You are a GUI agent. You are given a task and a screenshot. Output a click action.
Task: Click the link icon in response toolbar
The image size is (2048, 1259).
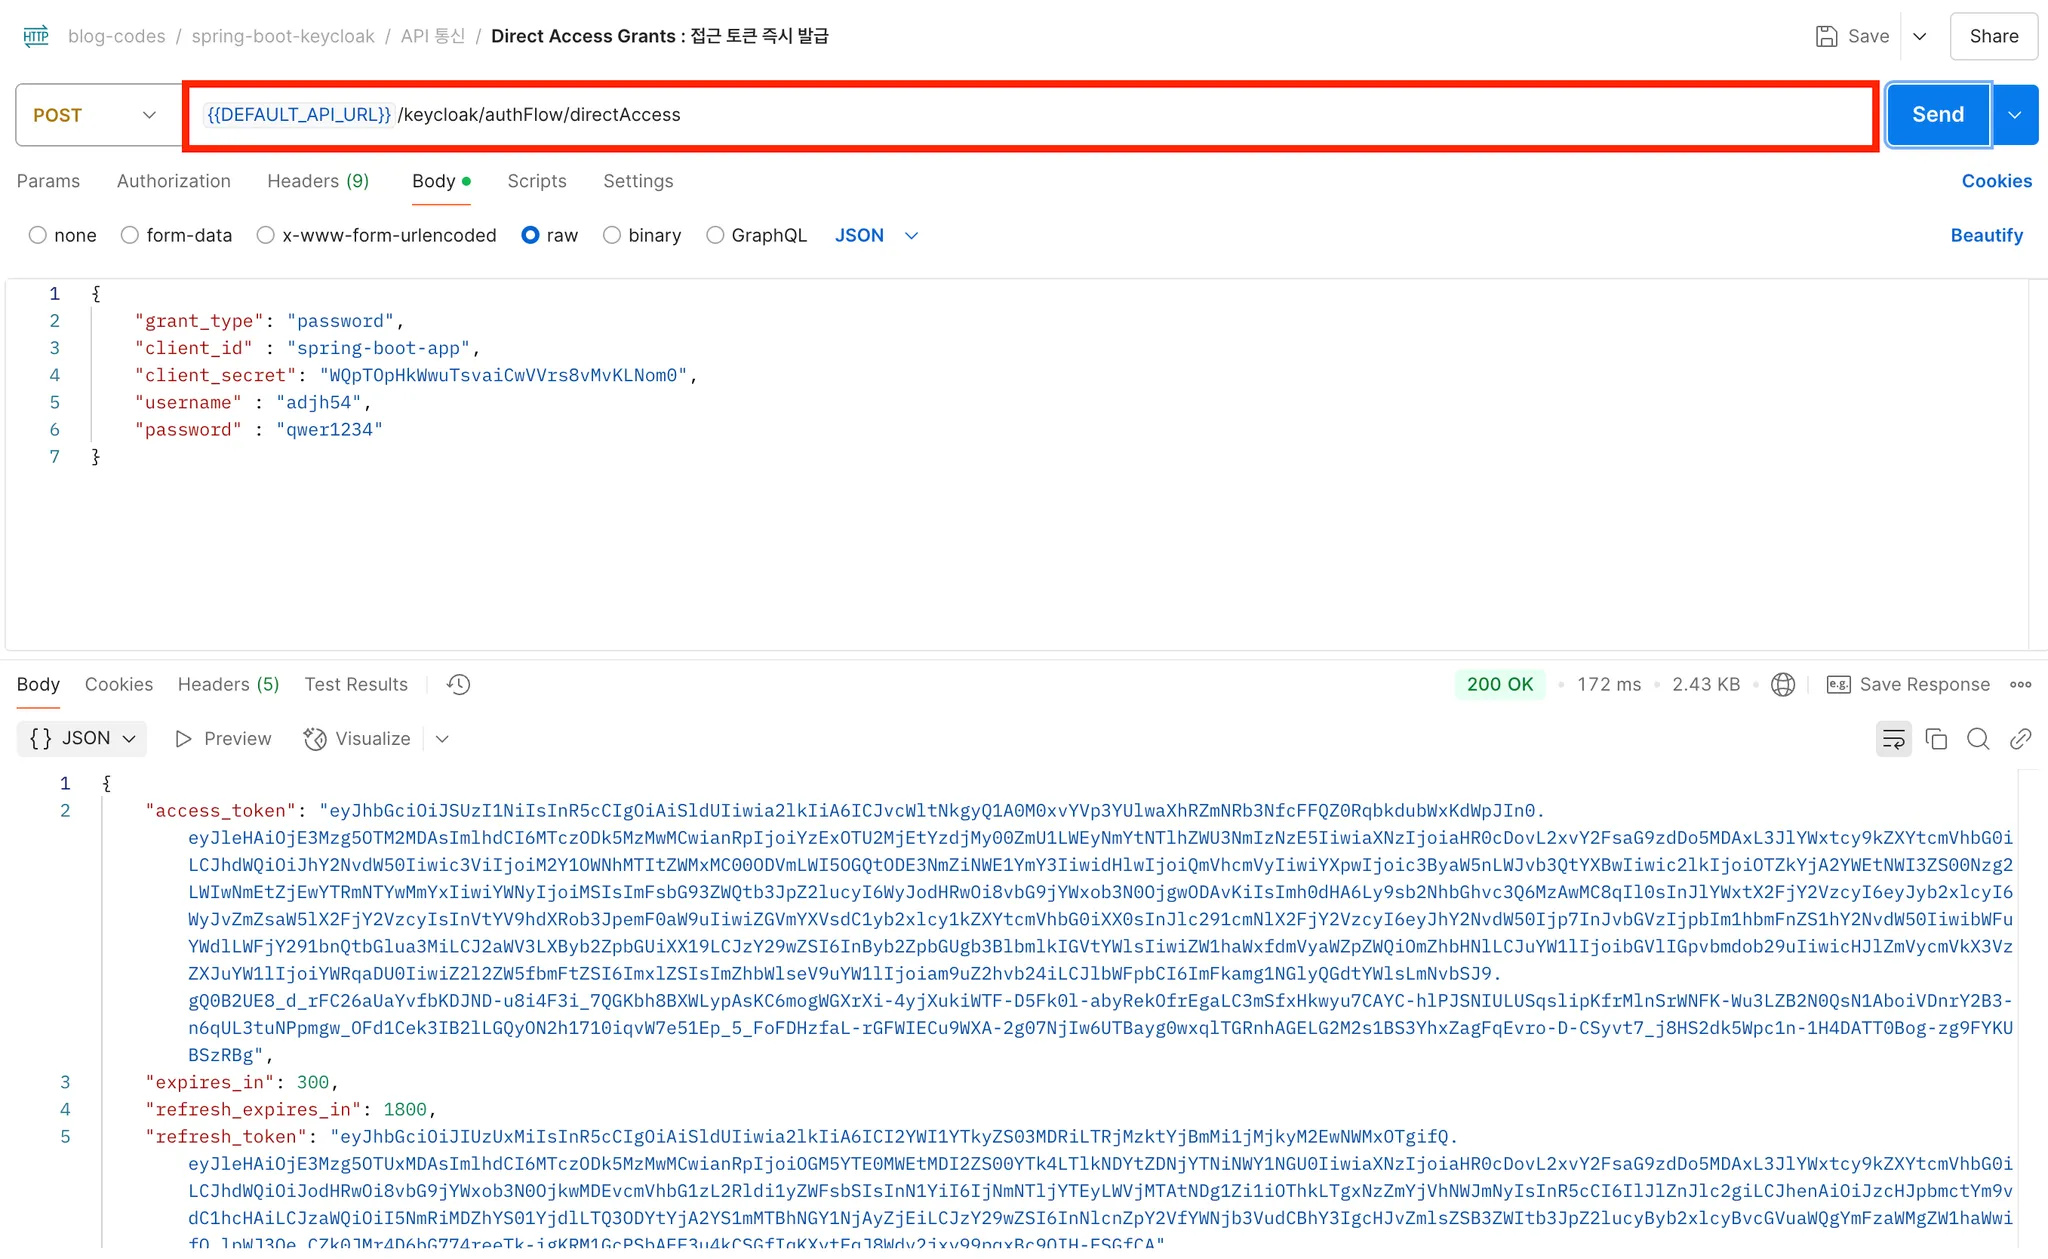point(2020,739)
